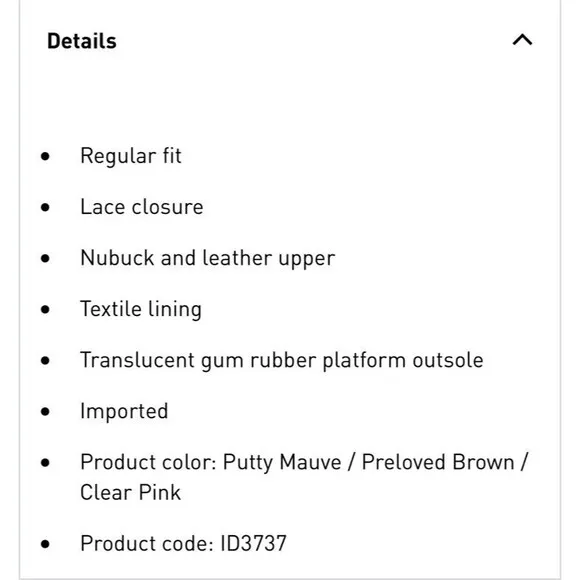The image size is (580, 580).
Task: Click the 'Imported' list item
Action: [124, 412]
